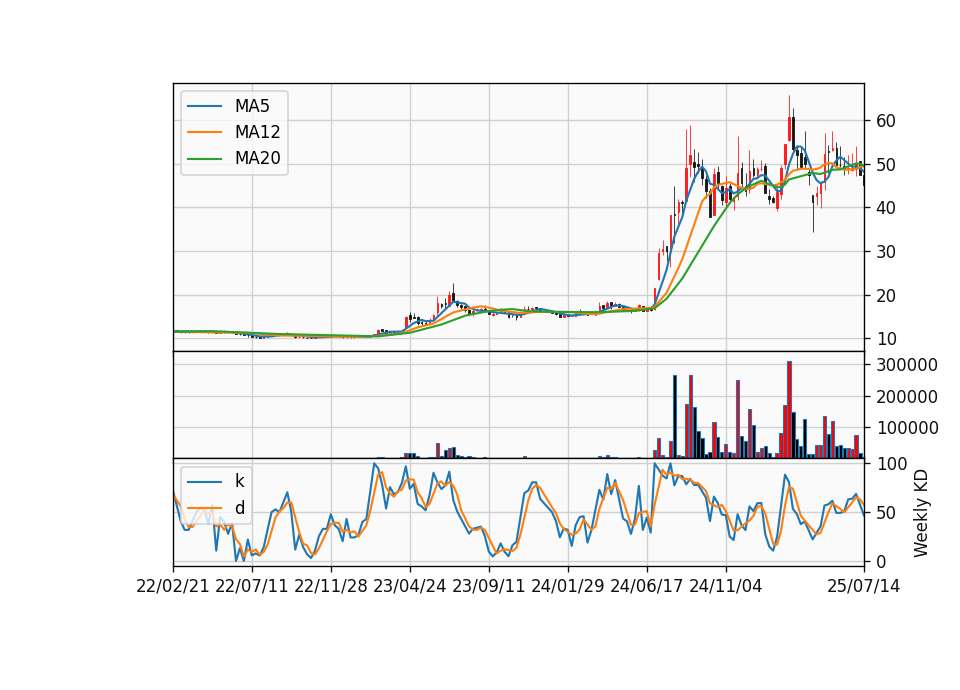Click the blue MA5 legend line sample
960x690 pixels.
click(204, 107)
